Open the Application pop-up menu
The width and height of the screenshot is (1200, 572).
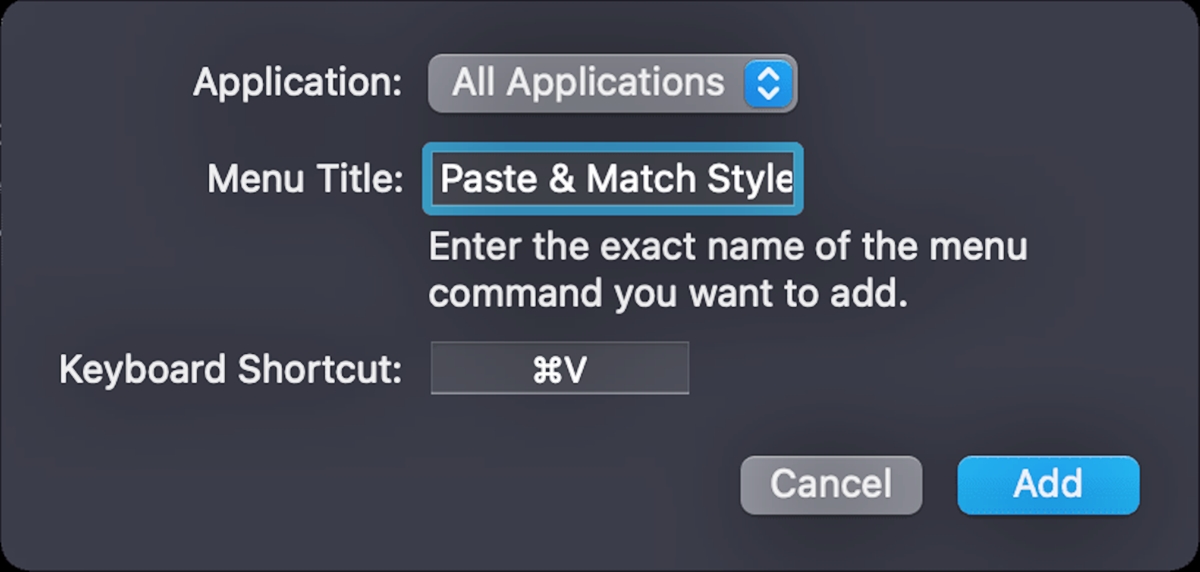[612, 83]
